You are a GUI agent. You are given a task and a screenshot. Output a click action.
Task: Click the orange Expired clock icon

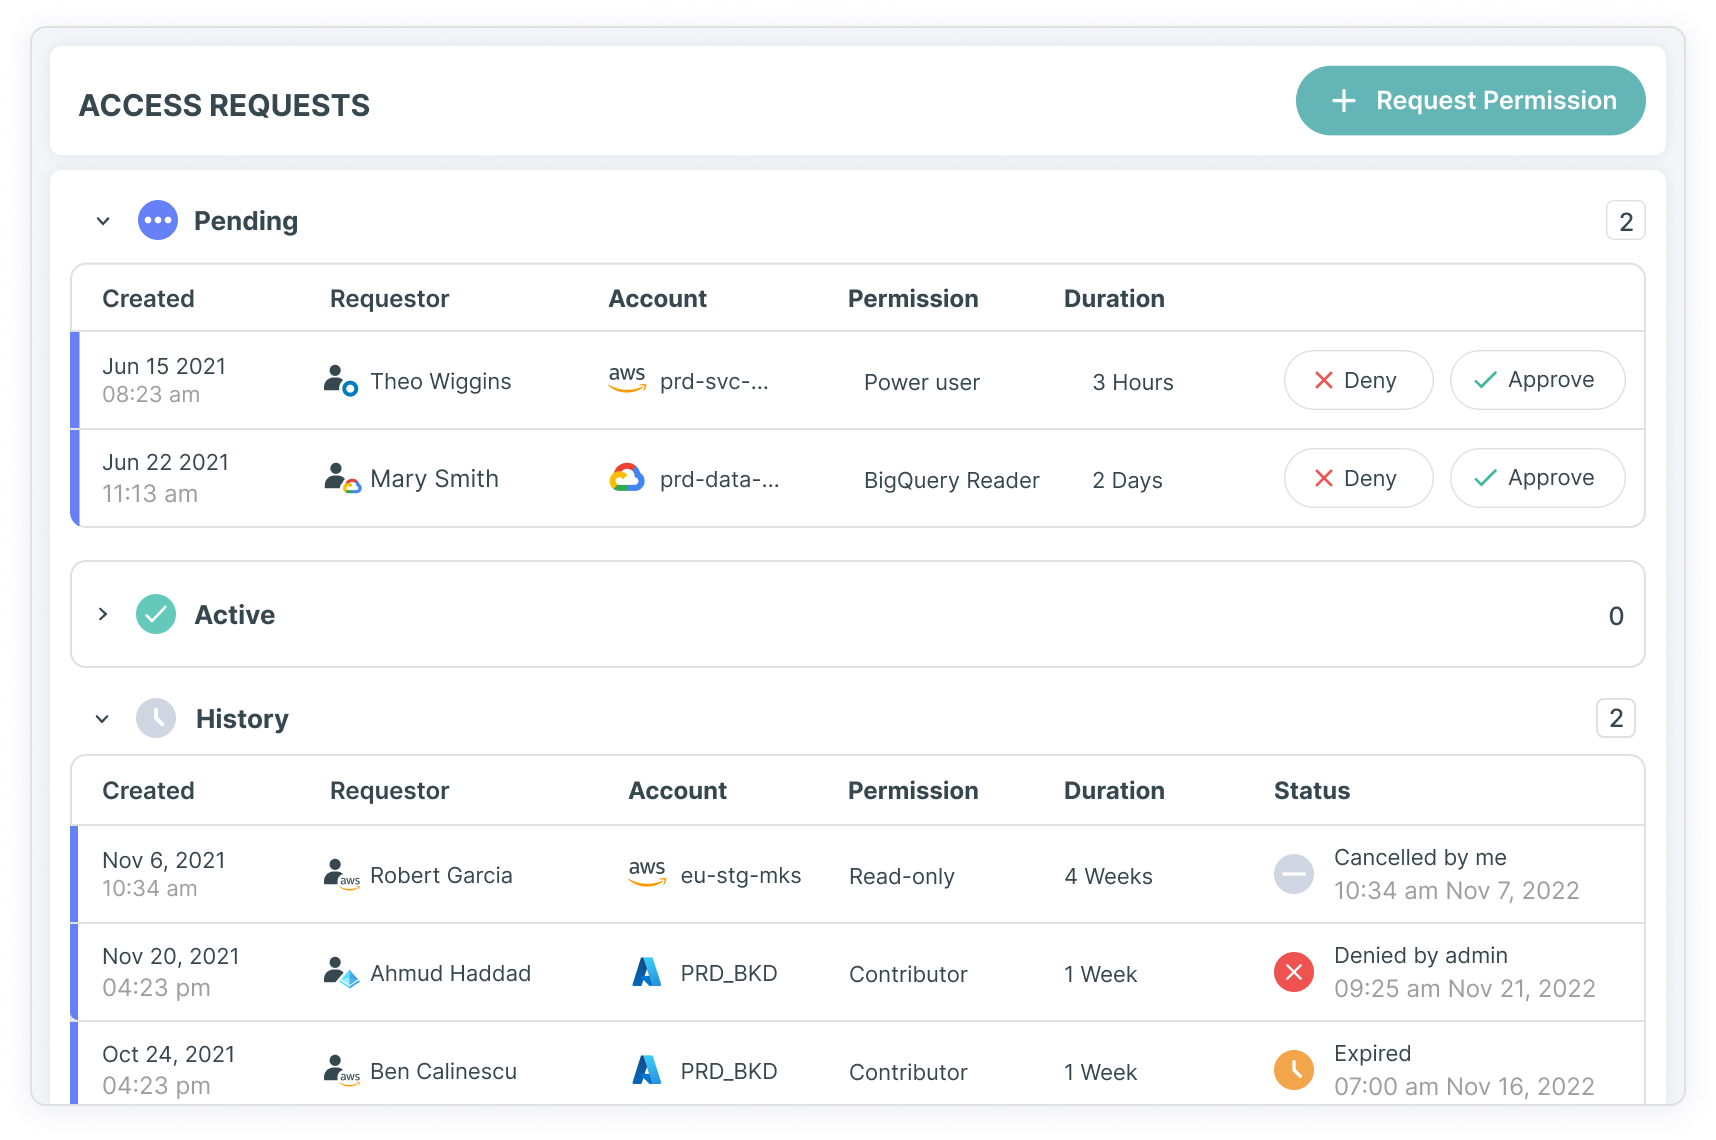[x=1293, y=1071]
